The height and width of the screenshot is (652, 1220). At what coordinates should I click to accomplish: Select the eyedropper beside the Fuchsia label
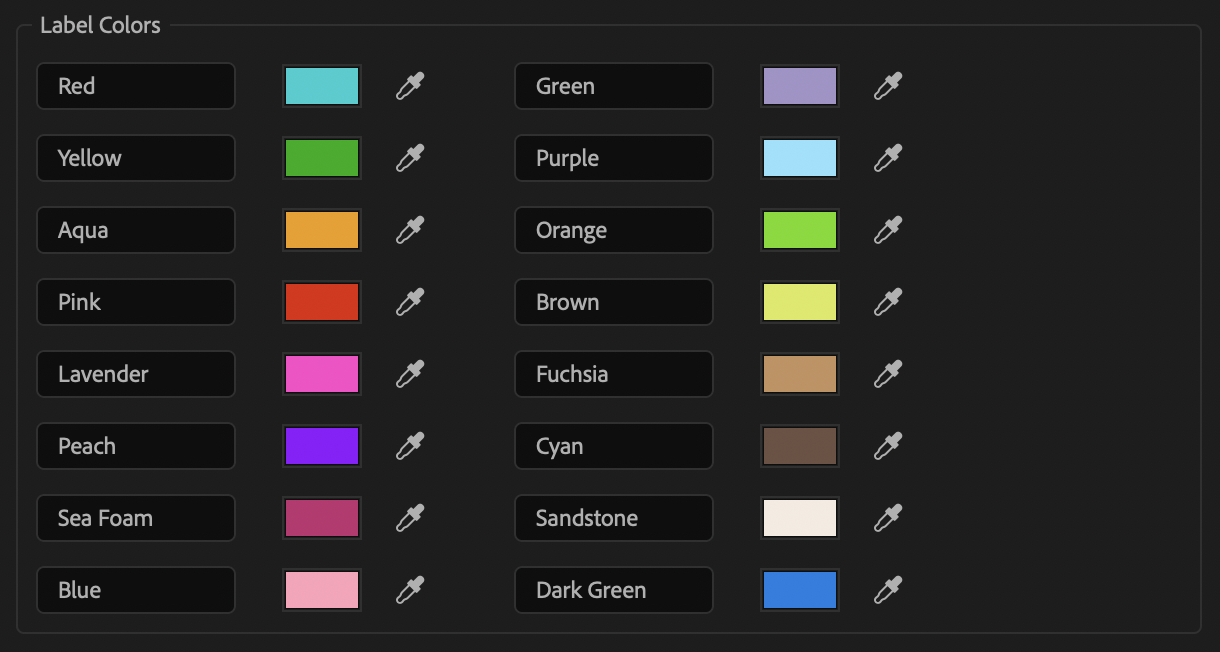click(x=887, y=374)
